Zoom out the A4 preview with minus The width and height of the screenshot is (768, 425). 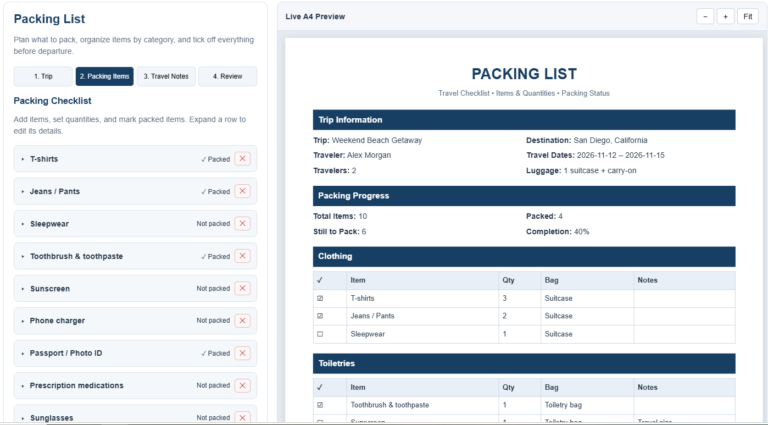click(705, 16)
